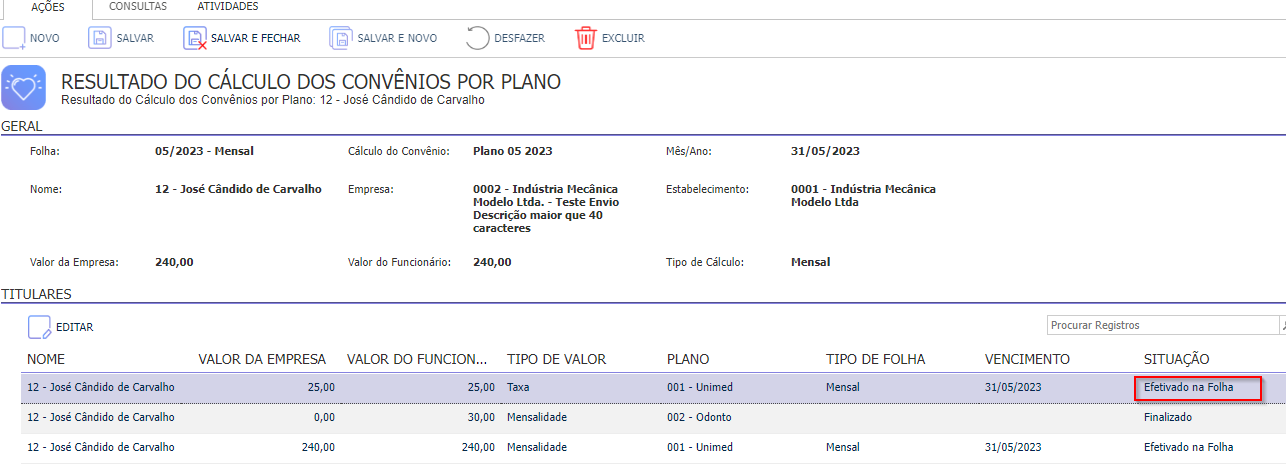Sort by the Vencimento column header

point(1027,359)
